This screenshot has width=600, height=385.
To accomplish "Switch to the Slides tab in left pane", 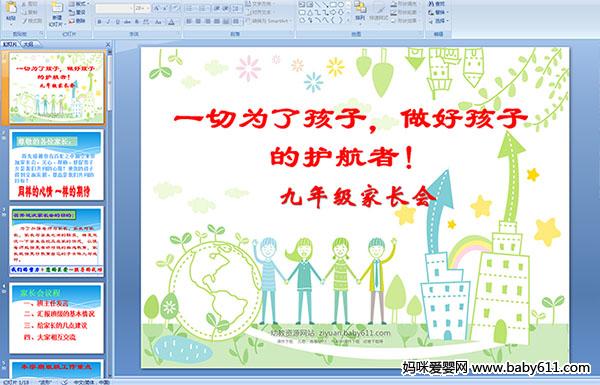I will (x=10, y=44).
